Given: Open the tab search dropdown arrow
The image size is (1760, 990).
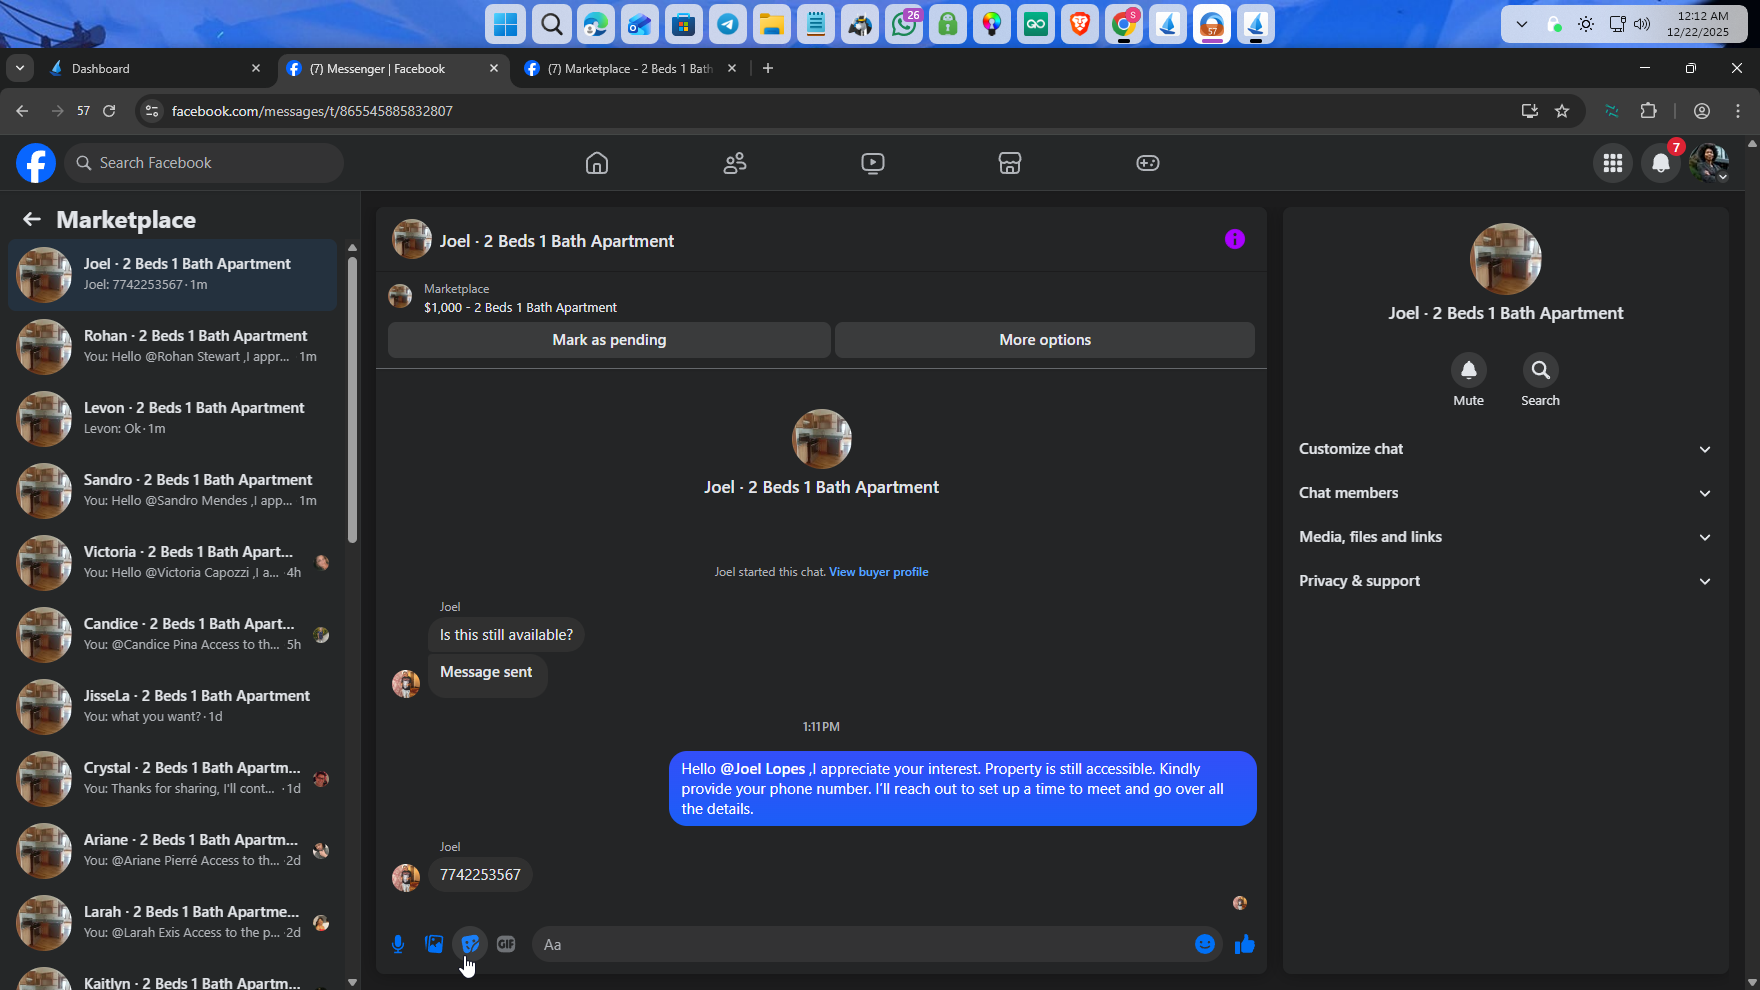Looking at the screenshot, I should click(x=20, y=68).
